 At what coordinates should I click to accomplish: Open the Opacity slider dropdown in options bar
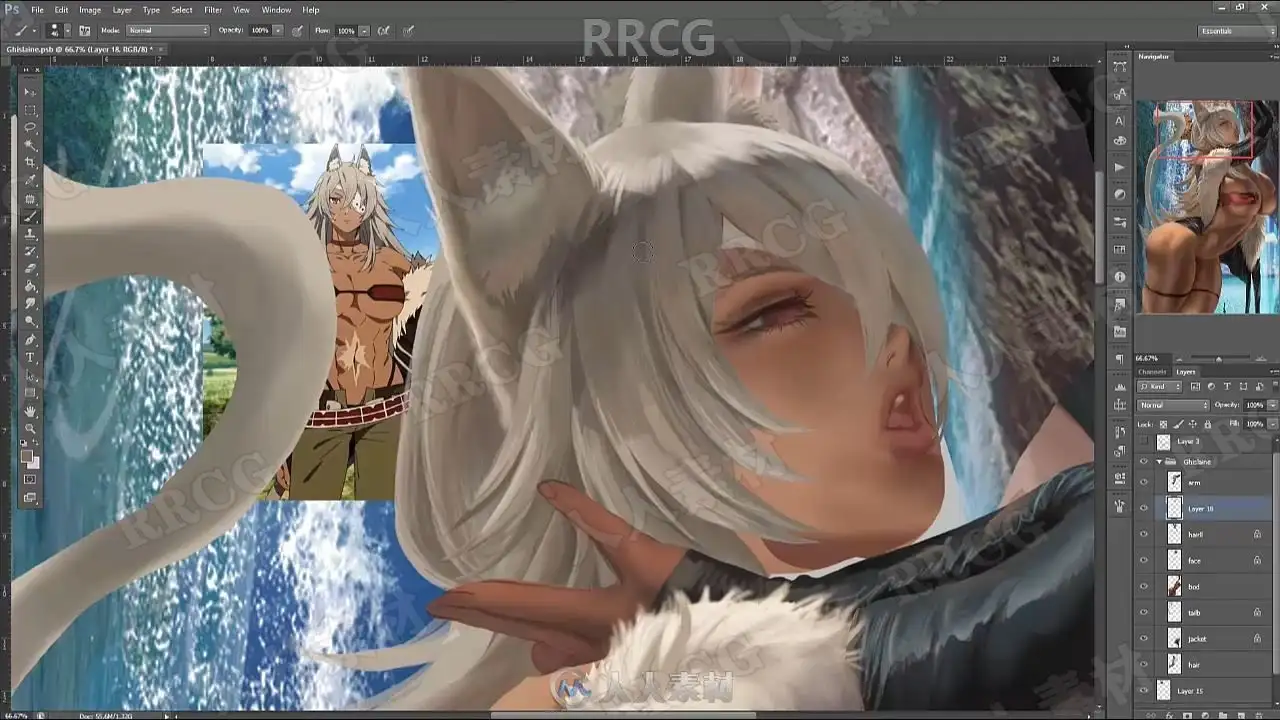tap(277, 31)
